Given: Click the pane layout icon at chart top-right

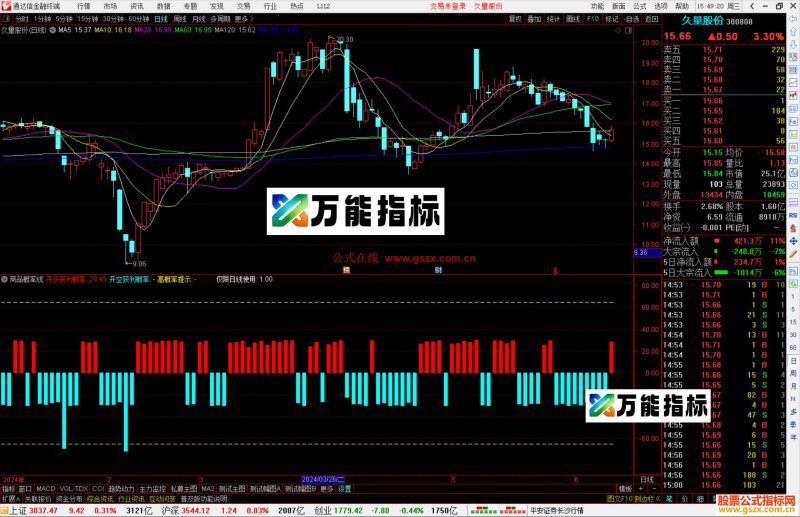Looking at the screenshot, I should coord(629,30).
